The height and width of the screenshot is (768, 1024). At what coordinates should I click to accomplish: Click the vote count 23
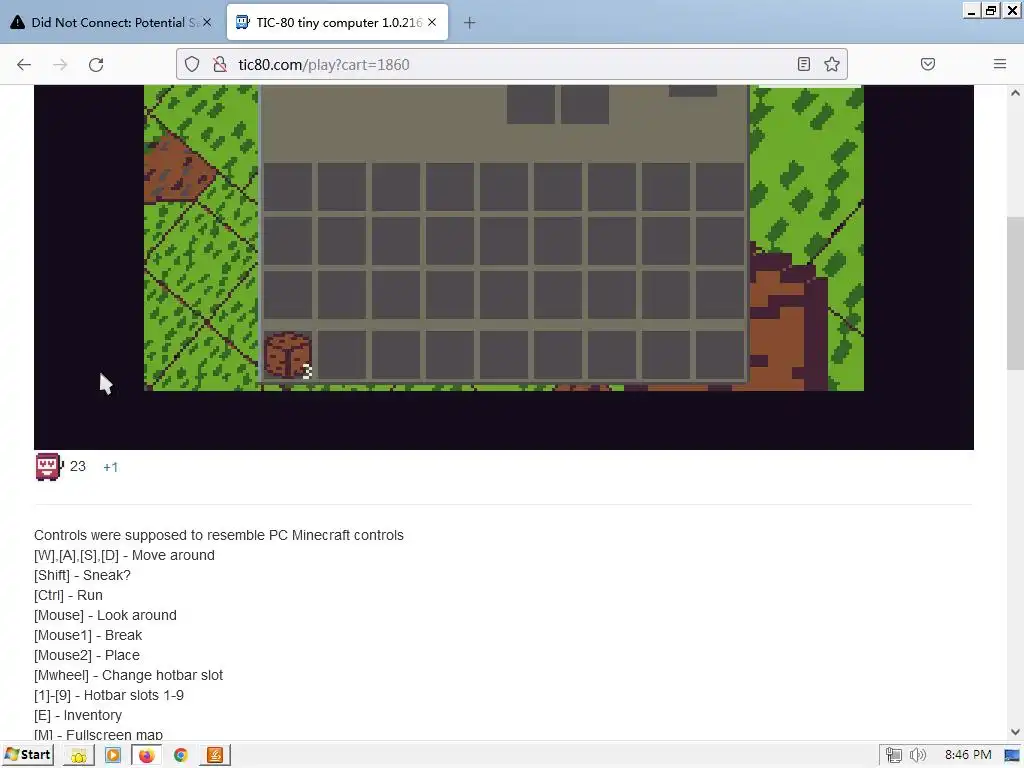coord(78,466)
